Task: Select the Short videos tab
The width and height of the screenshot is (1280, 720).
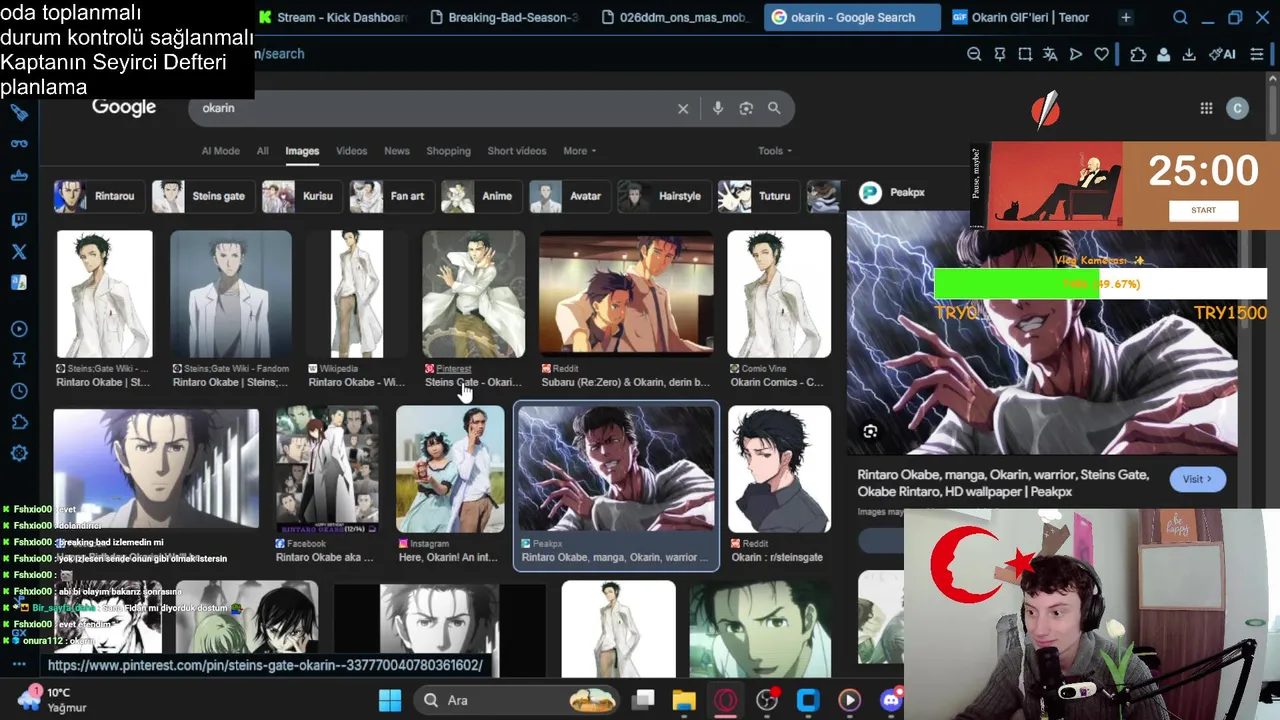Action: tap(517, 151)
